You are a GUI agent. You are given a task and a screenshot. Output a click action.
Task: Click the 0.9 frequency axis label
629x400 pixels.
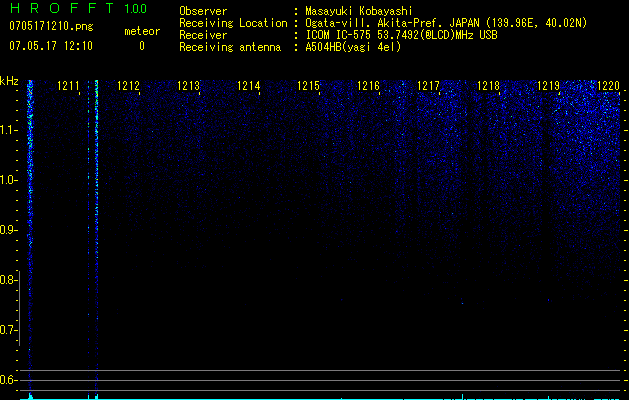click(x=8, y=230)
